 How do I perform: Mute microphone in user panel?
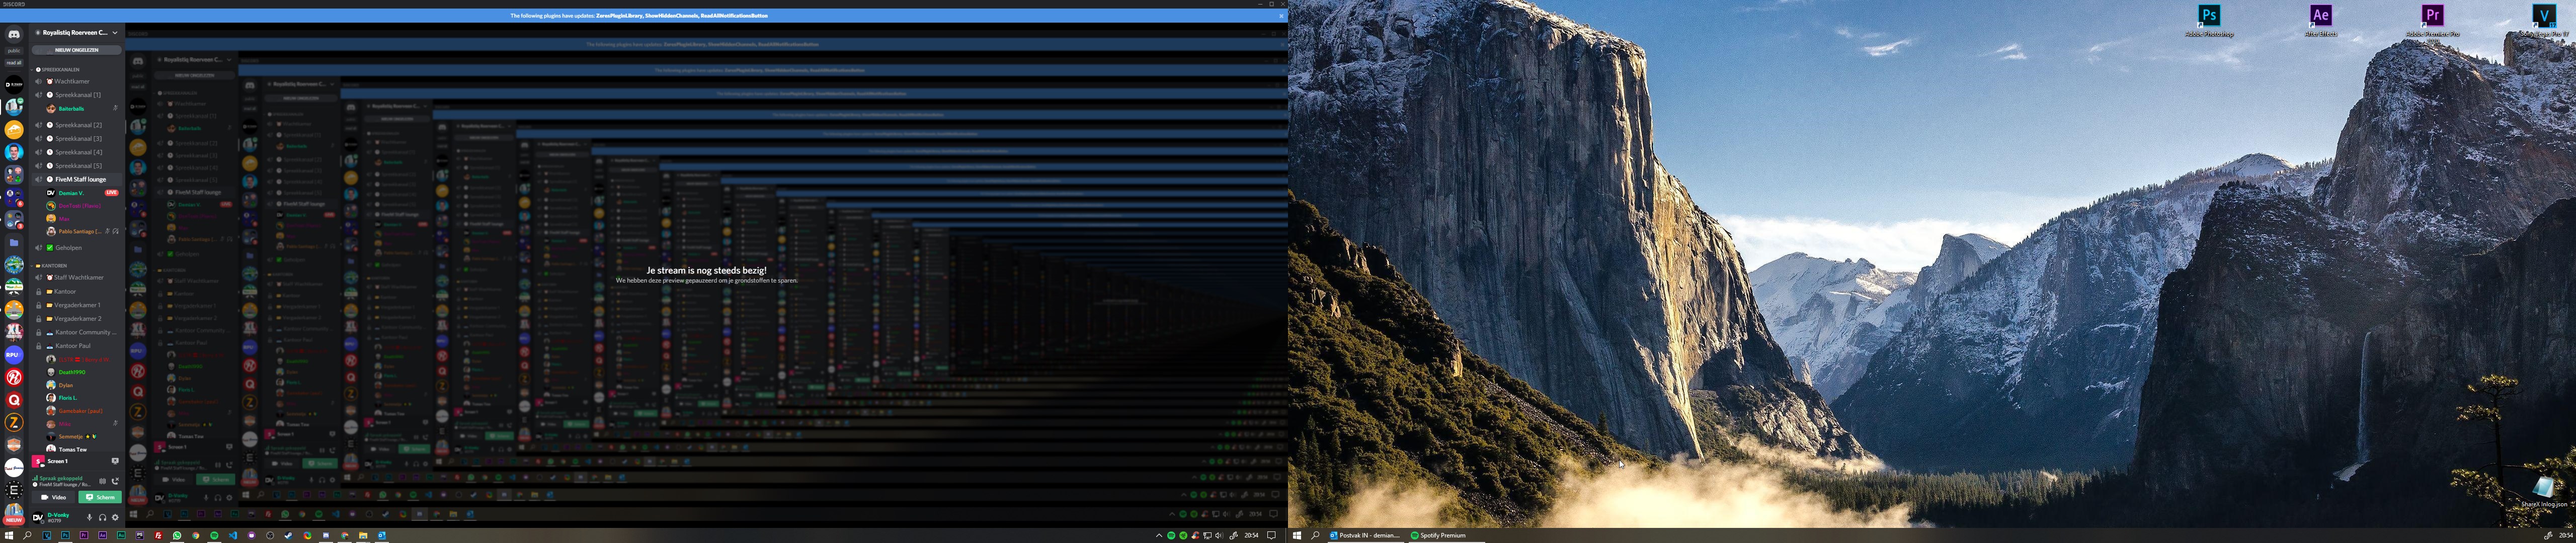coord(89,517)
